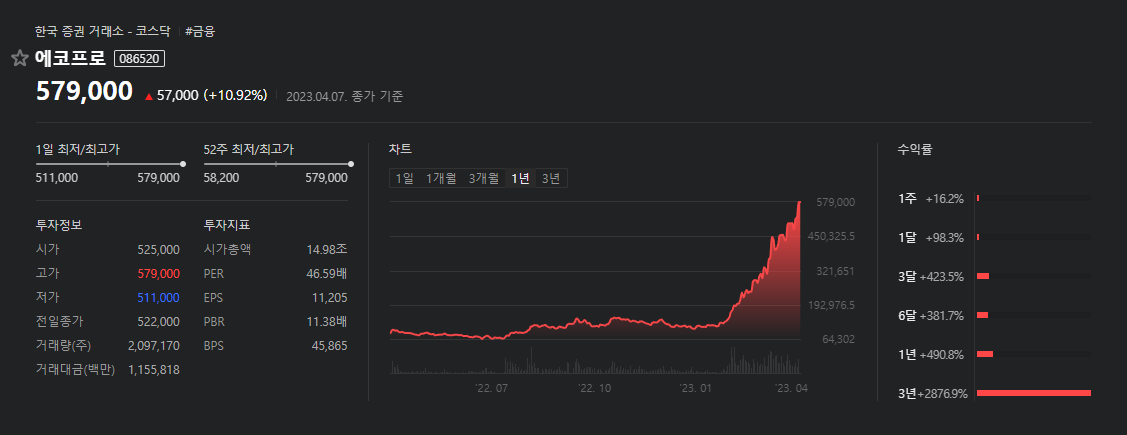Click the 3년 +2876.9% return bar
Image resolution: width=1127 pixels, height=435 pixels.
pyautogui.click(x=1034, y=393)
